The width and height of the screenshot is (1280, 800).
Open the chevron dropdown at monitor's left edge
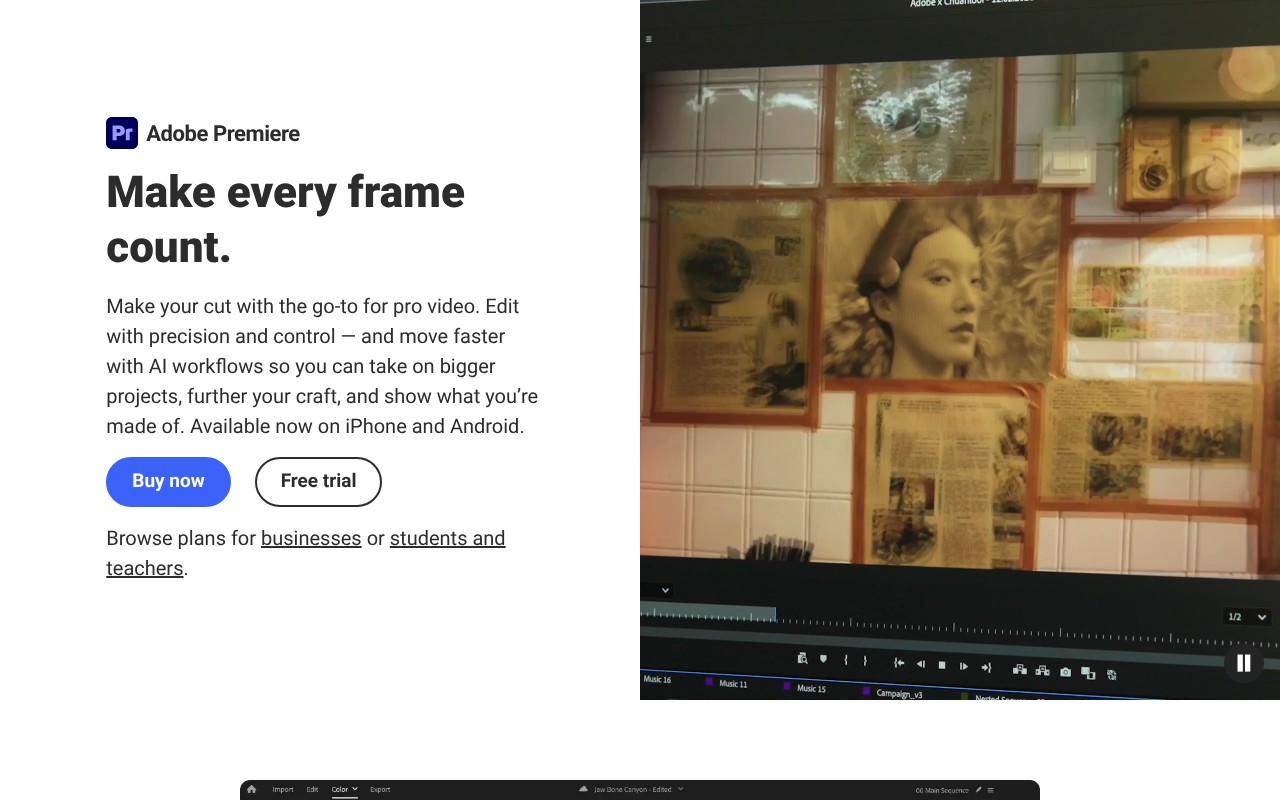click(665, 590)
